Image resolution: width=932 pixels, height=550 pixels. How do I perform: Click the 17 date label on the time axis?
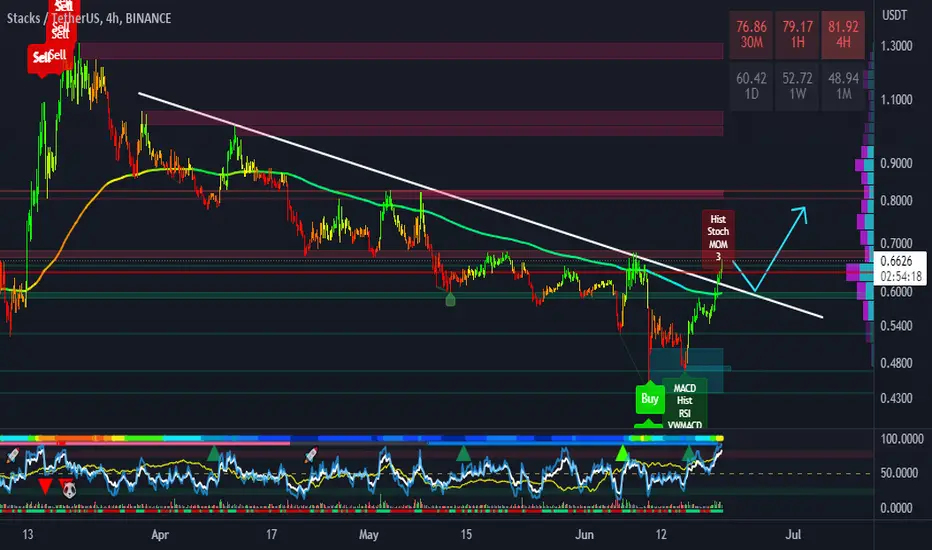pyautogui.click(x=271, y=535)
